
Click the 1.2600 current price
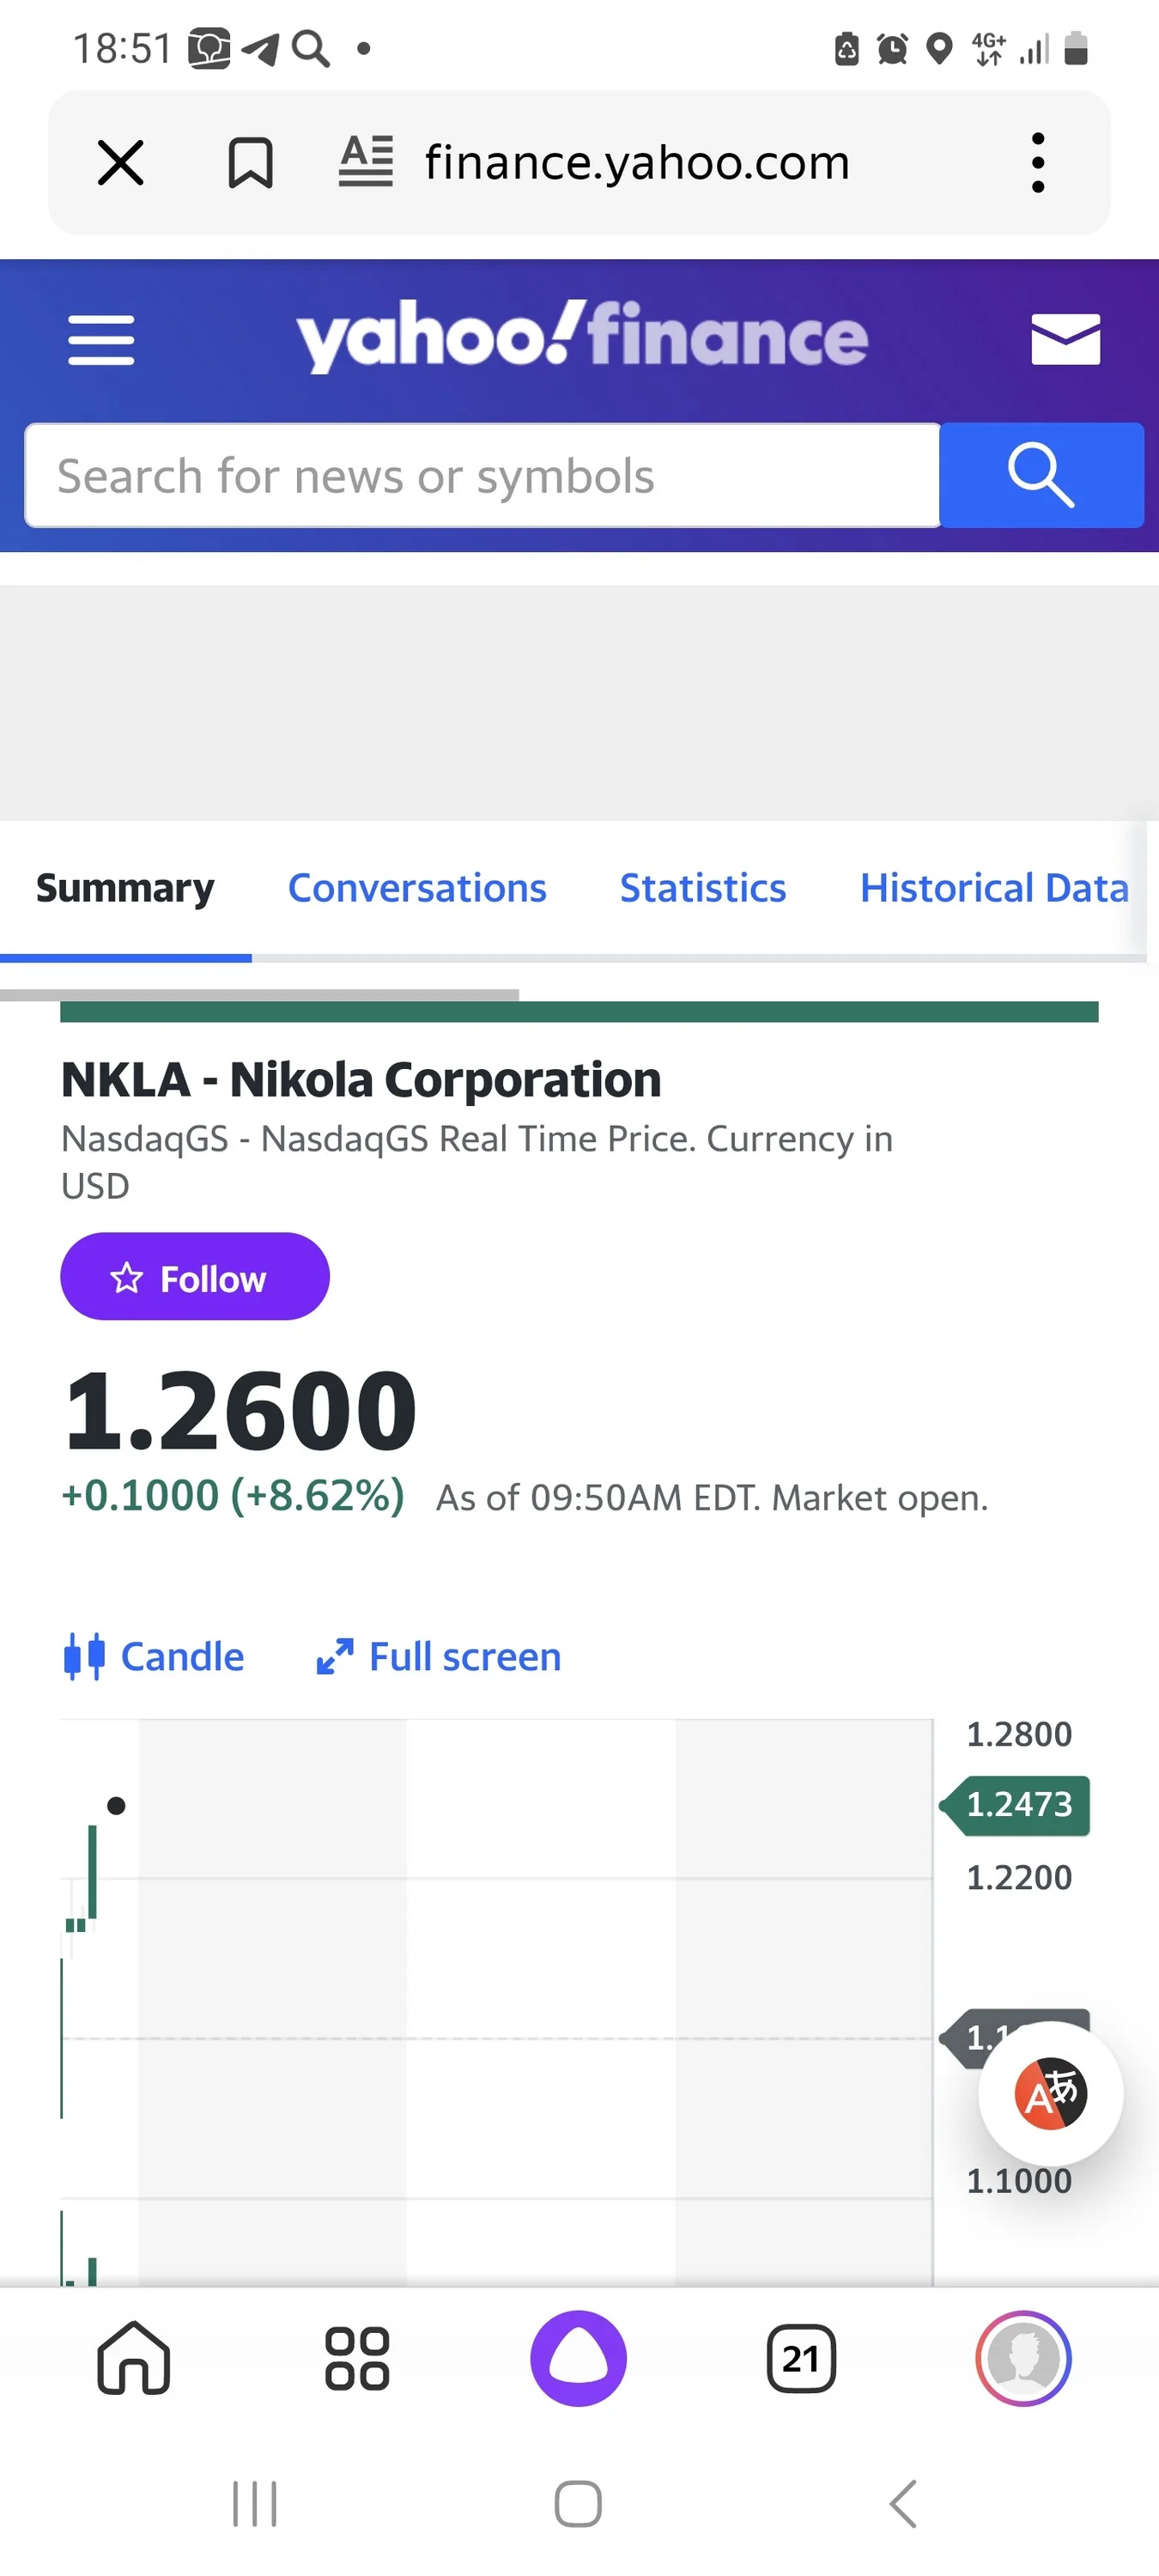point(240,1411)
